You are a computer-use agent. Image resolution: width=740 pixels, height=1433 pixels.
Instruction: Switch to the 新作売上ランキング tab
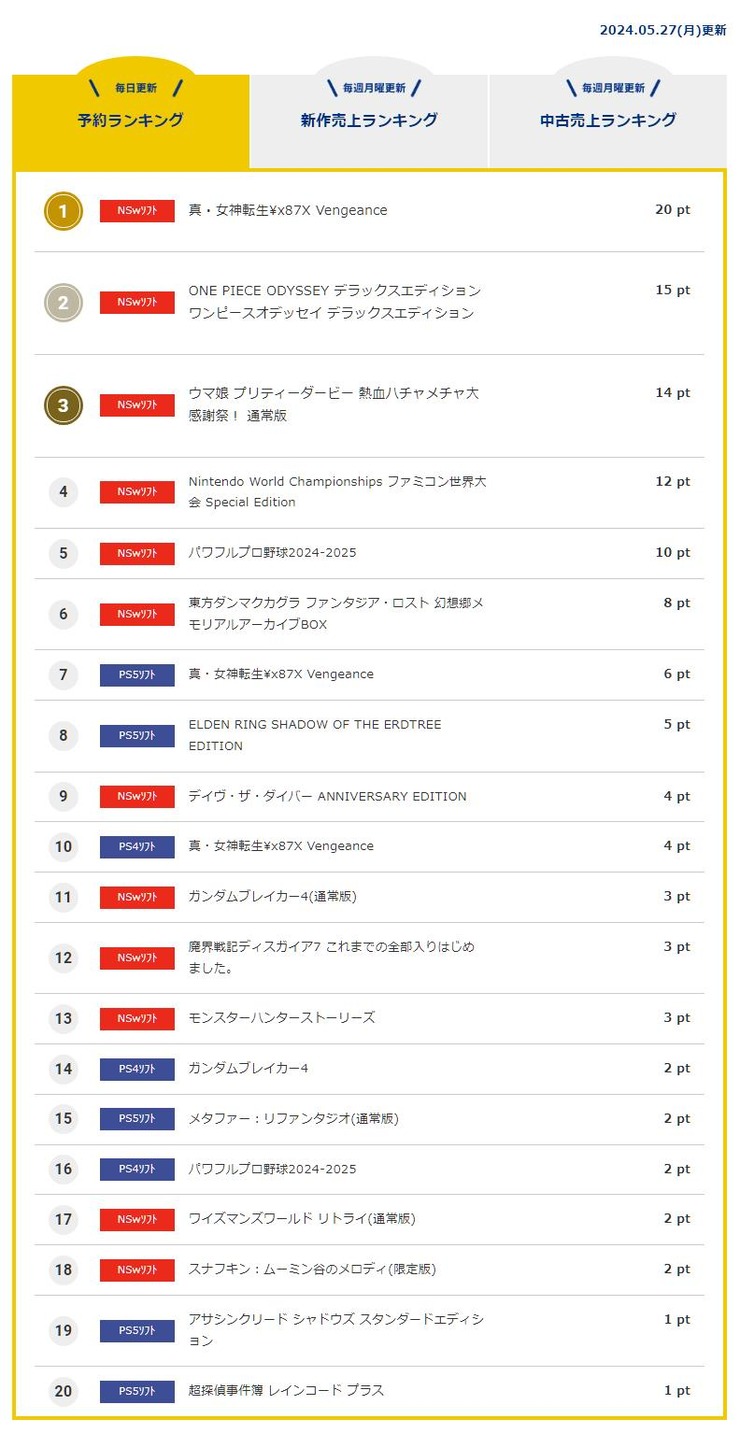[x=369, y=120]
